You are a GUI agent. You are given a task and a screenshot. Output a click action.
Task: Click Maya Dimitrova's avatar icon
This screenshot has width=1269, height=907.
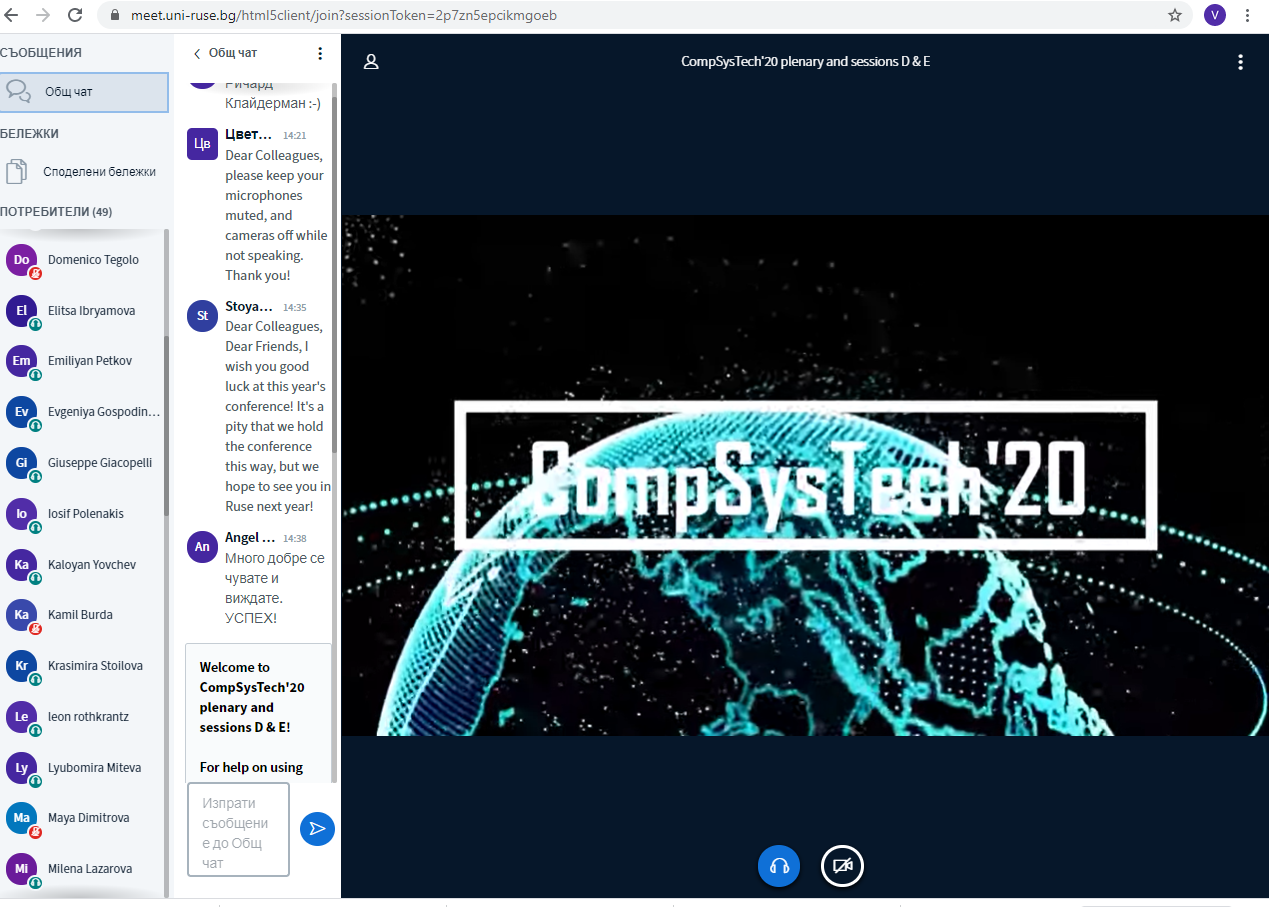point(22,818)
